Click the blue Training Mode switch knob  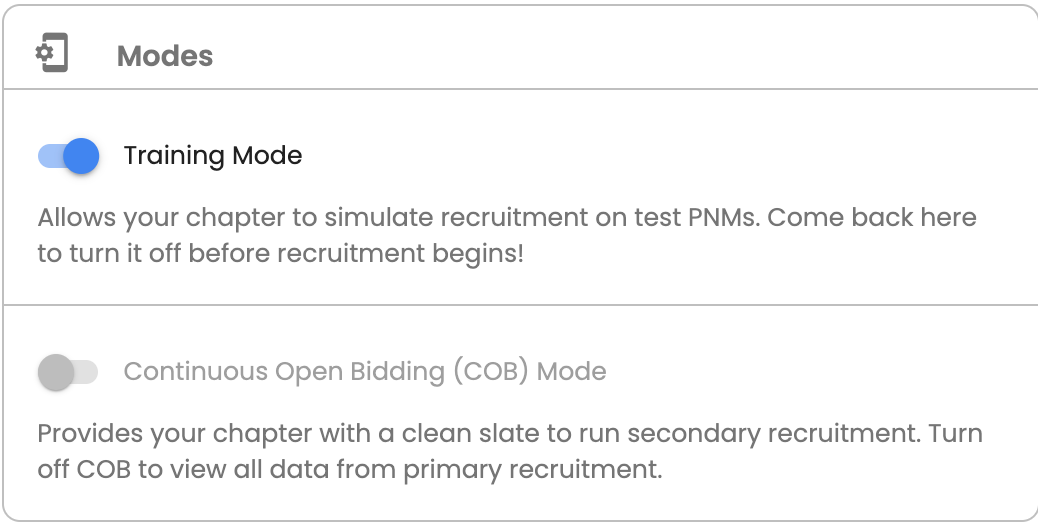[x=81, y=156]
